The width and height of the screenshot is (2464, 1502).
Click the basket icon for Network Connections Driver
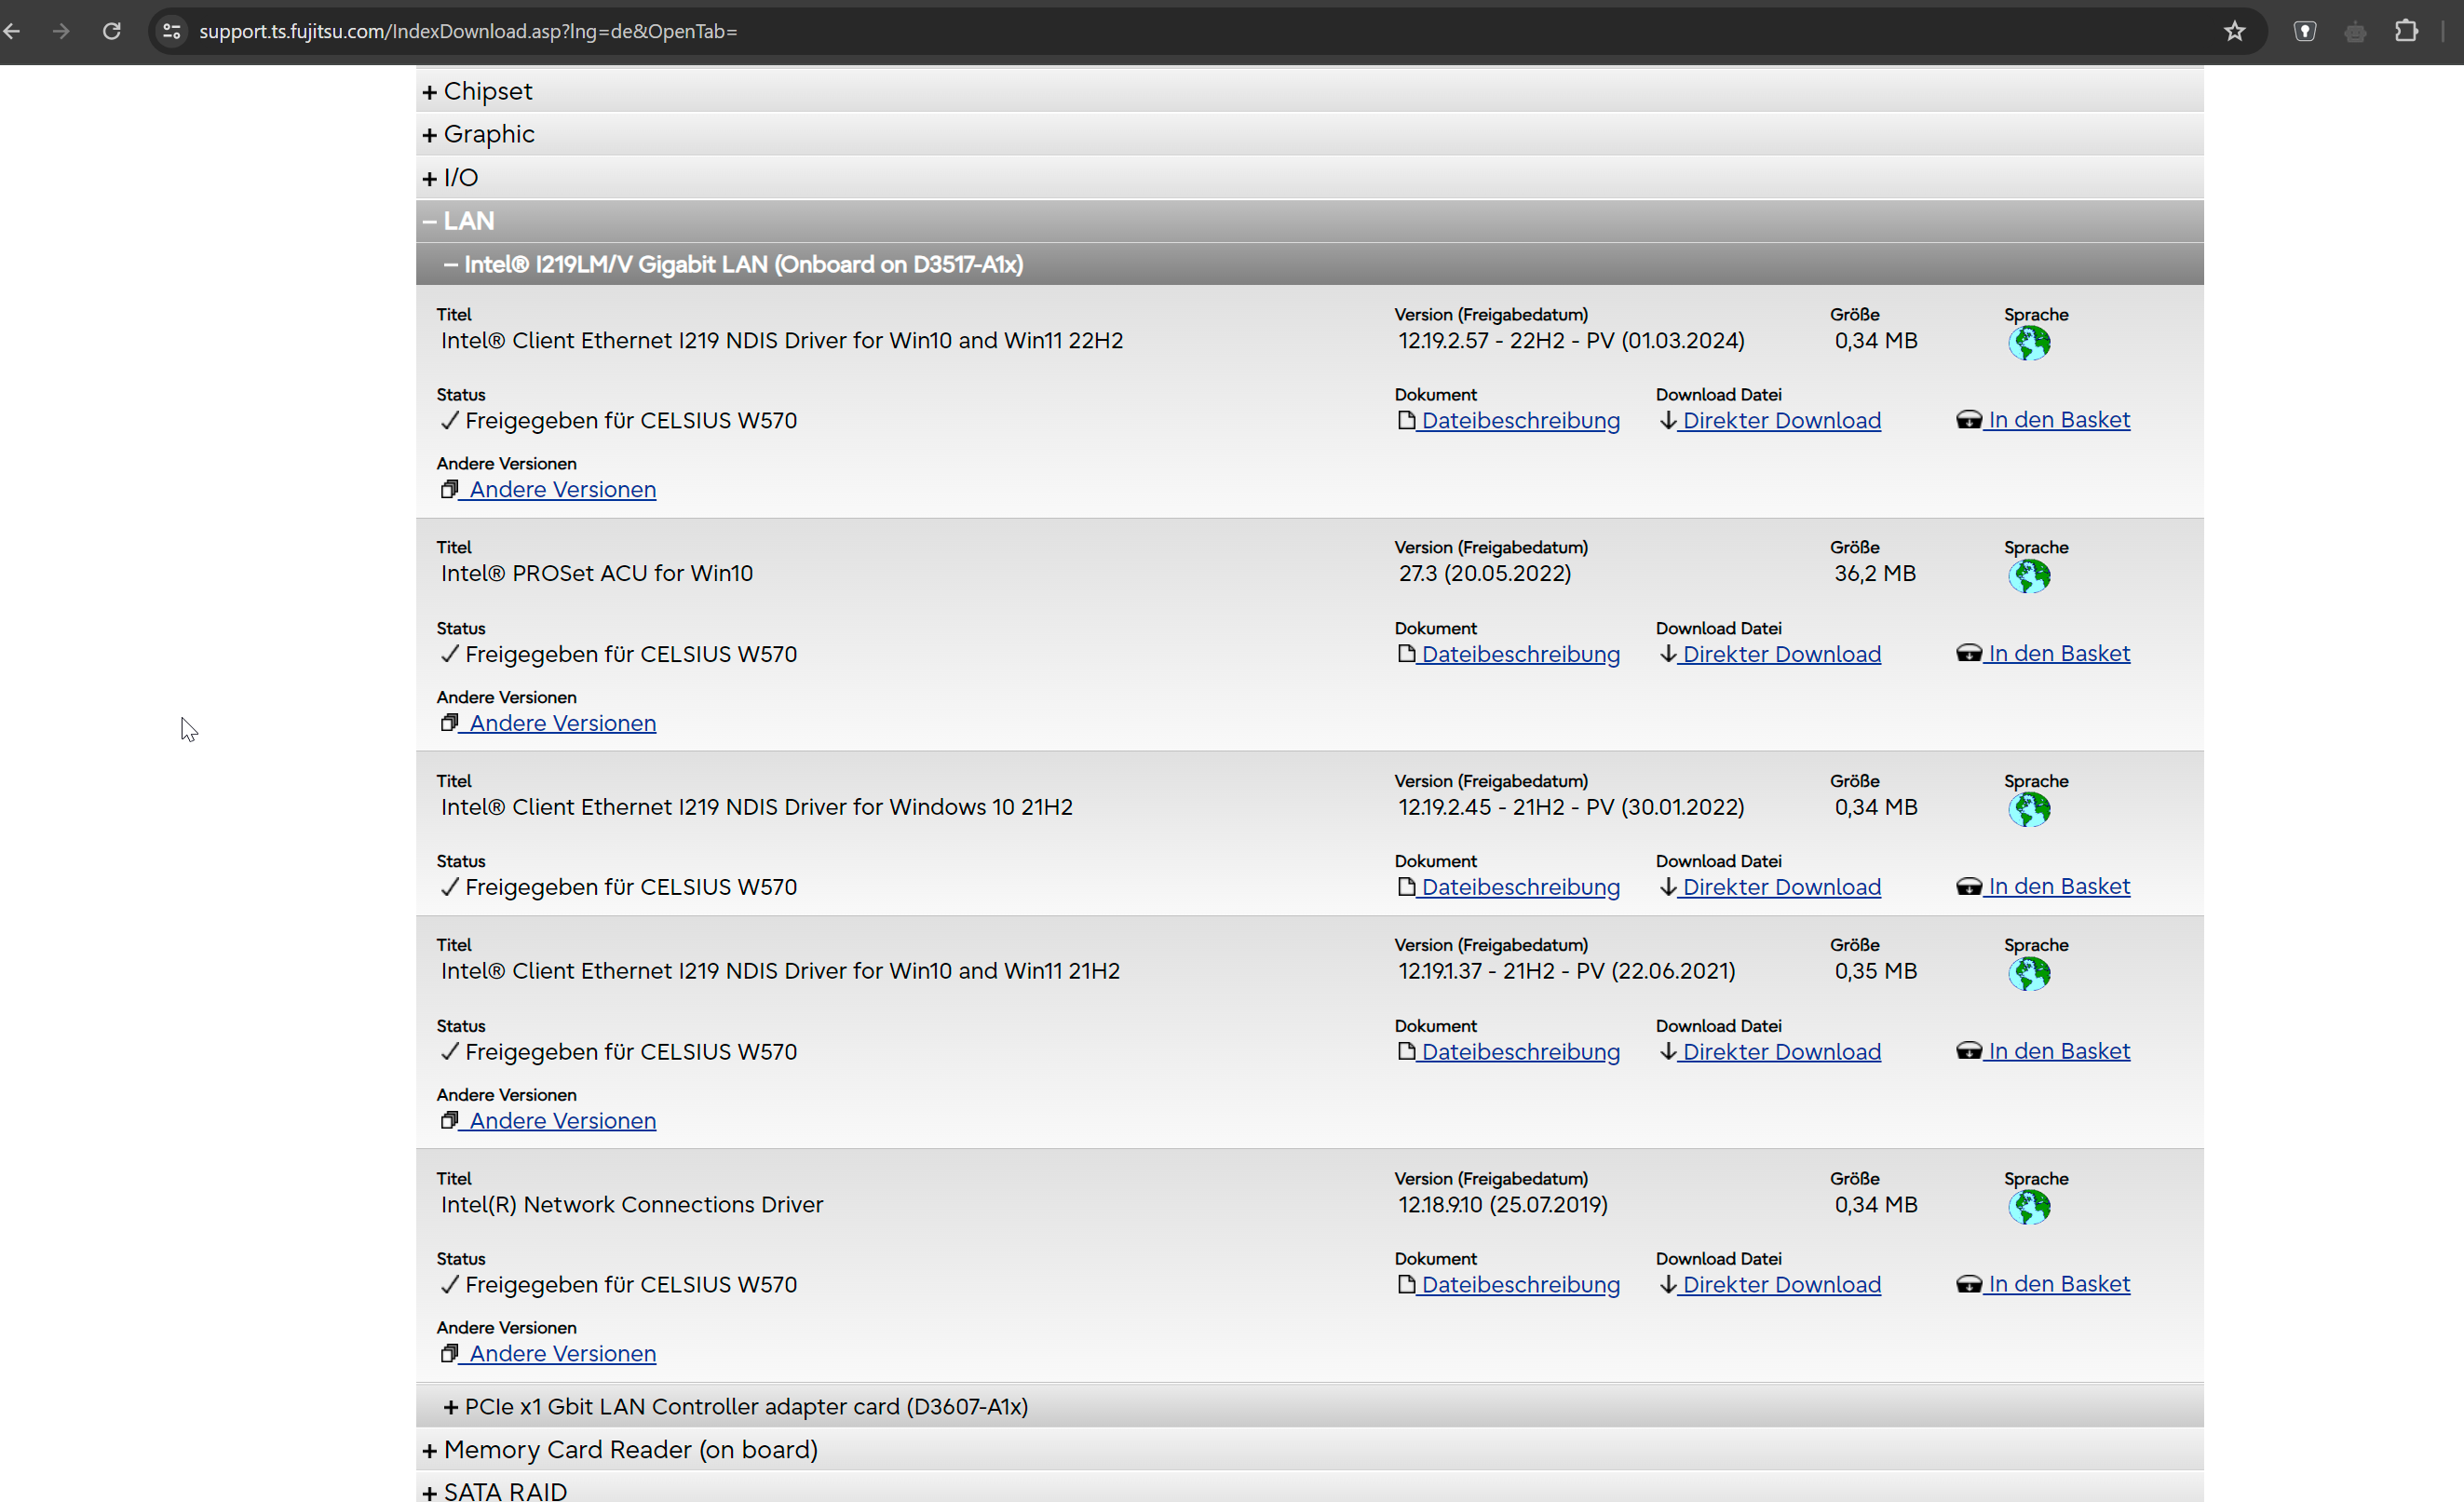click(x=1968, y=1284)
